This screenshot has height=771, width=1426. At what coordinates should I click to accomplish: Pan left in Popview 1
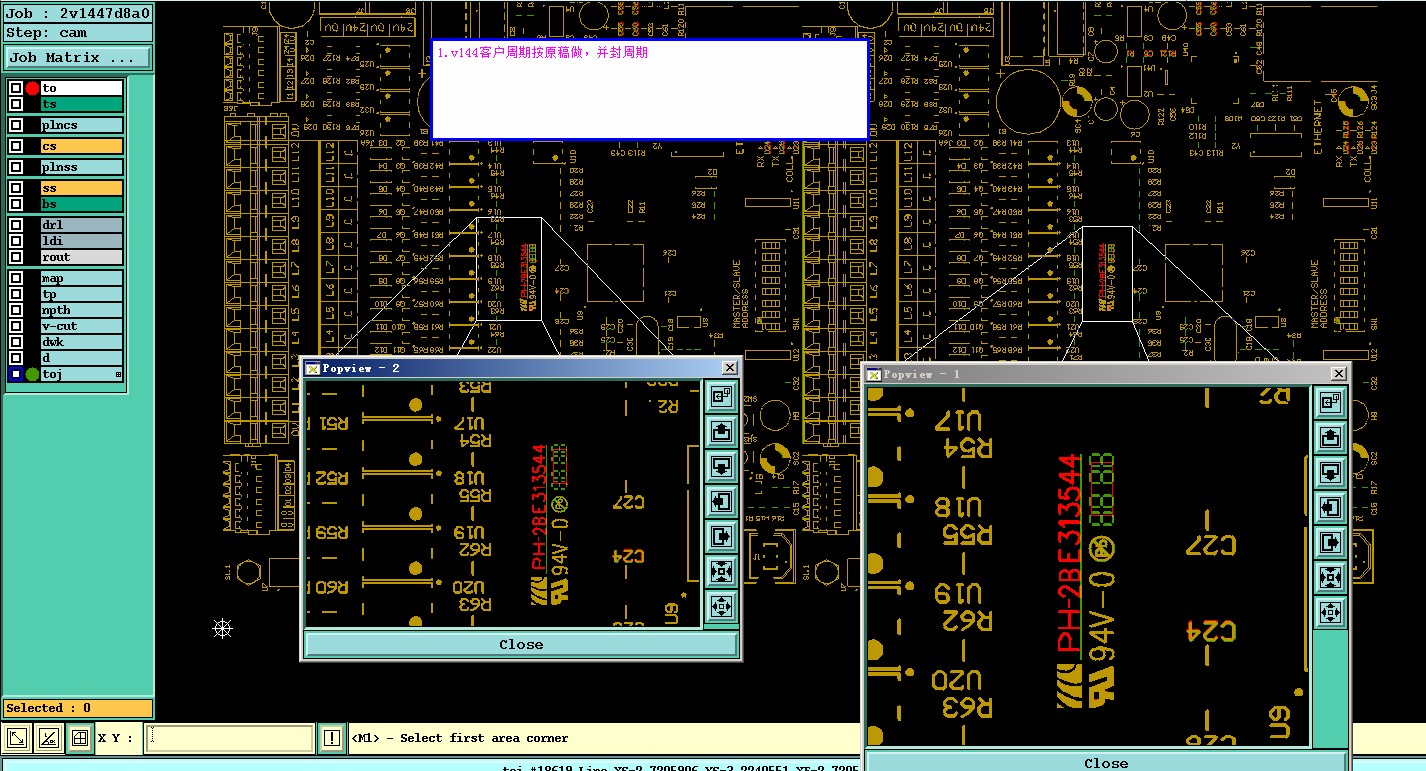point(1330,507)
